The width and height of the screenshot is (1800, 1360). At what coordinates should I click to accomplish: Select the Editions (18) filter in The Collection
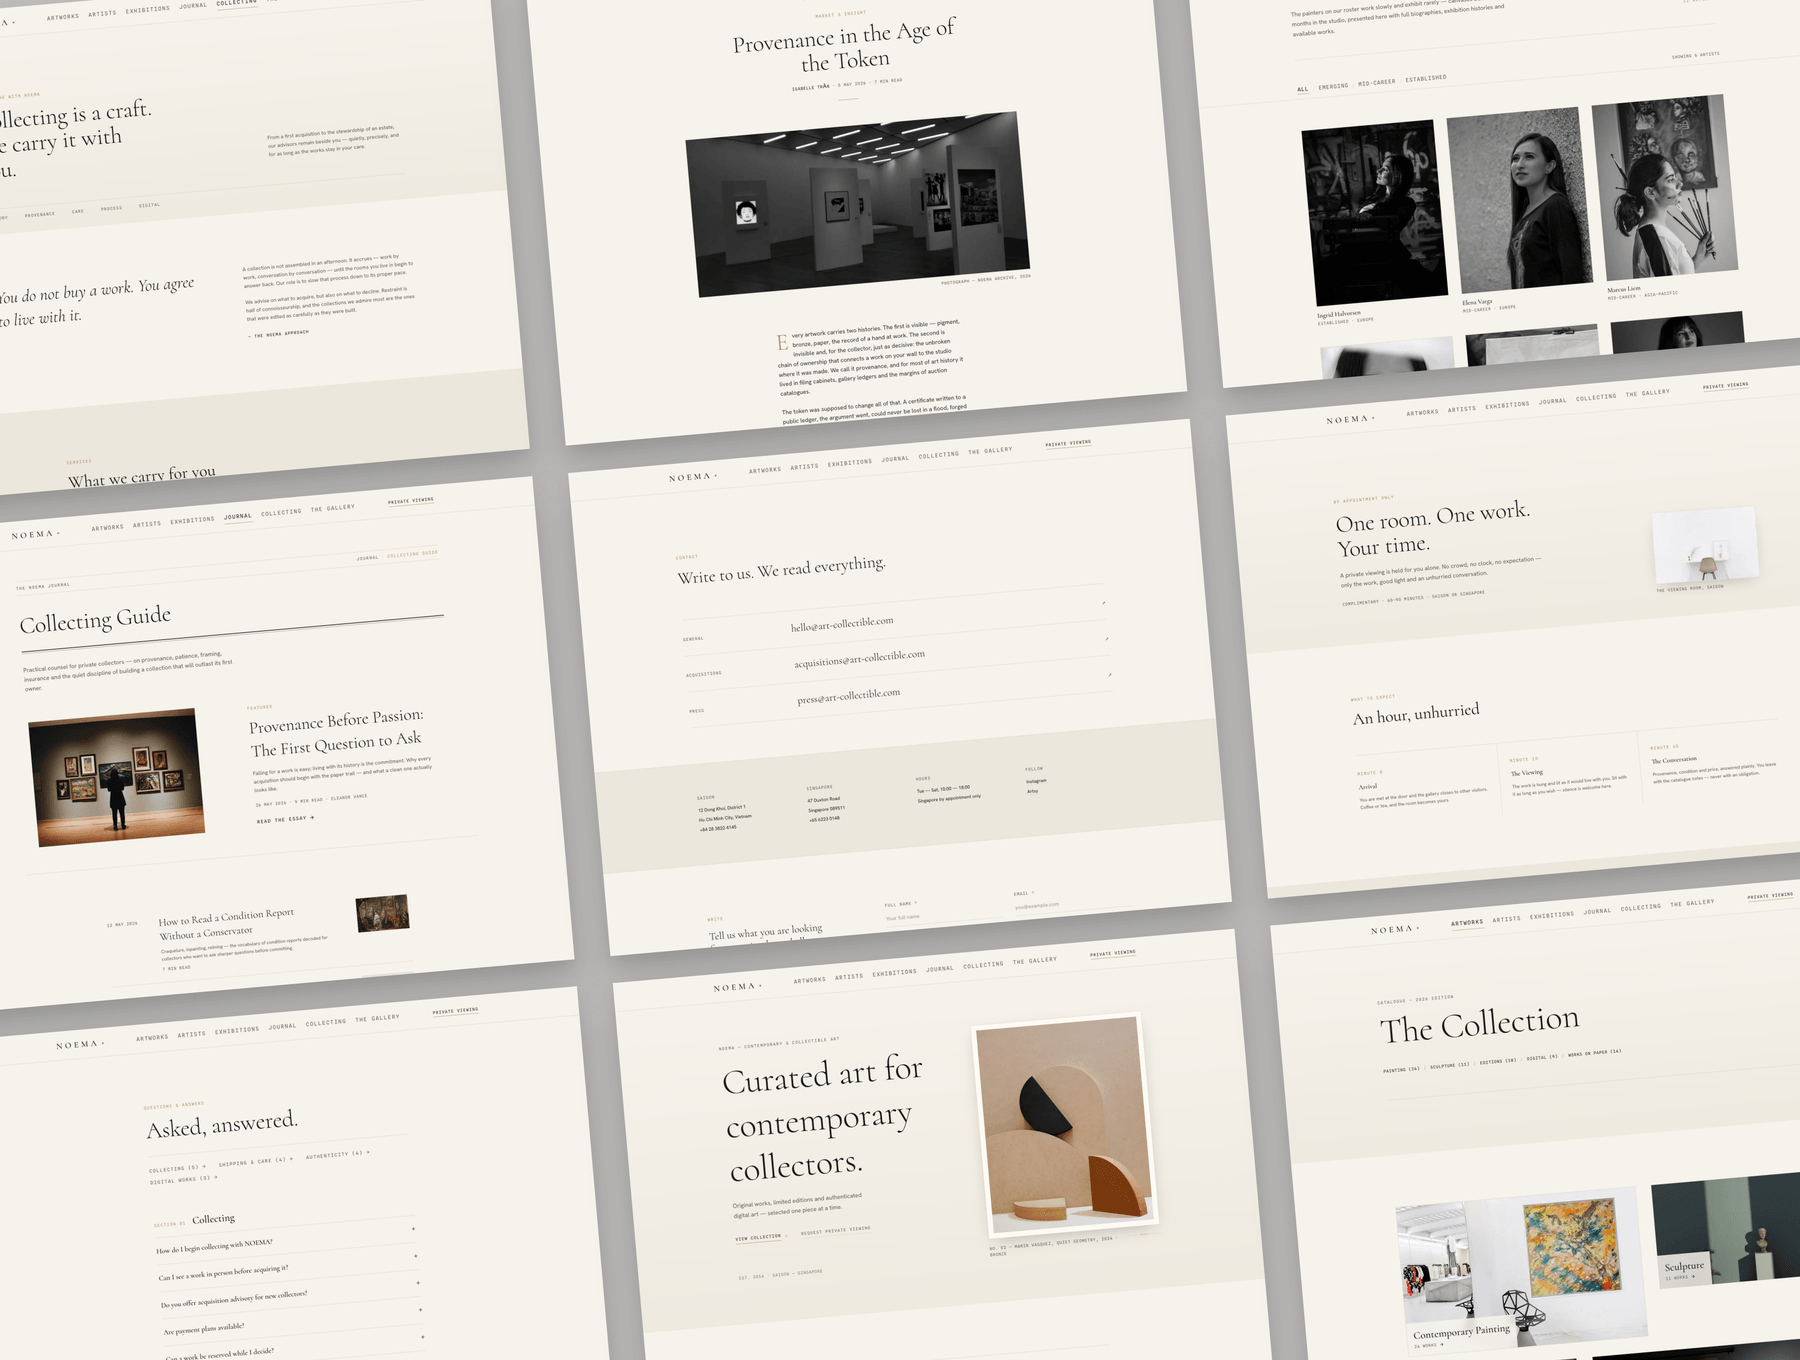point(1498,1061)
